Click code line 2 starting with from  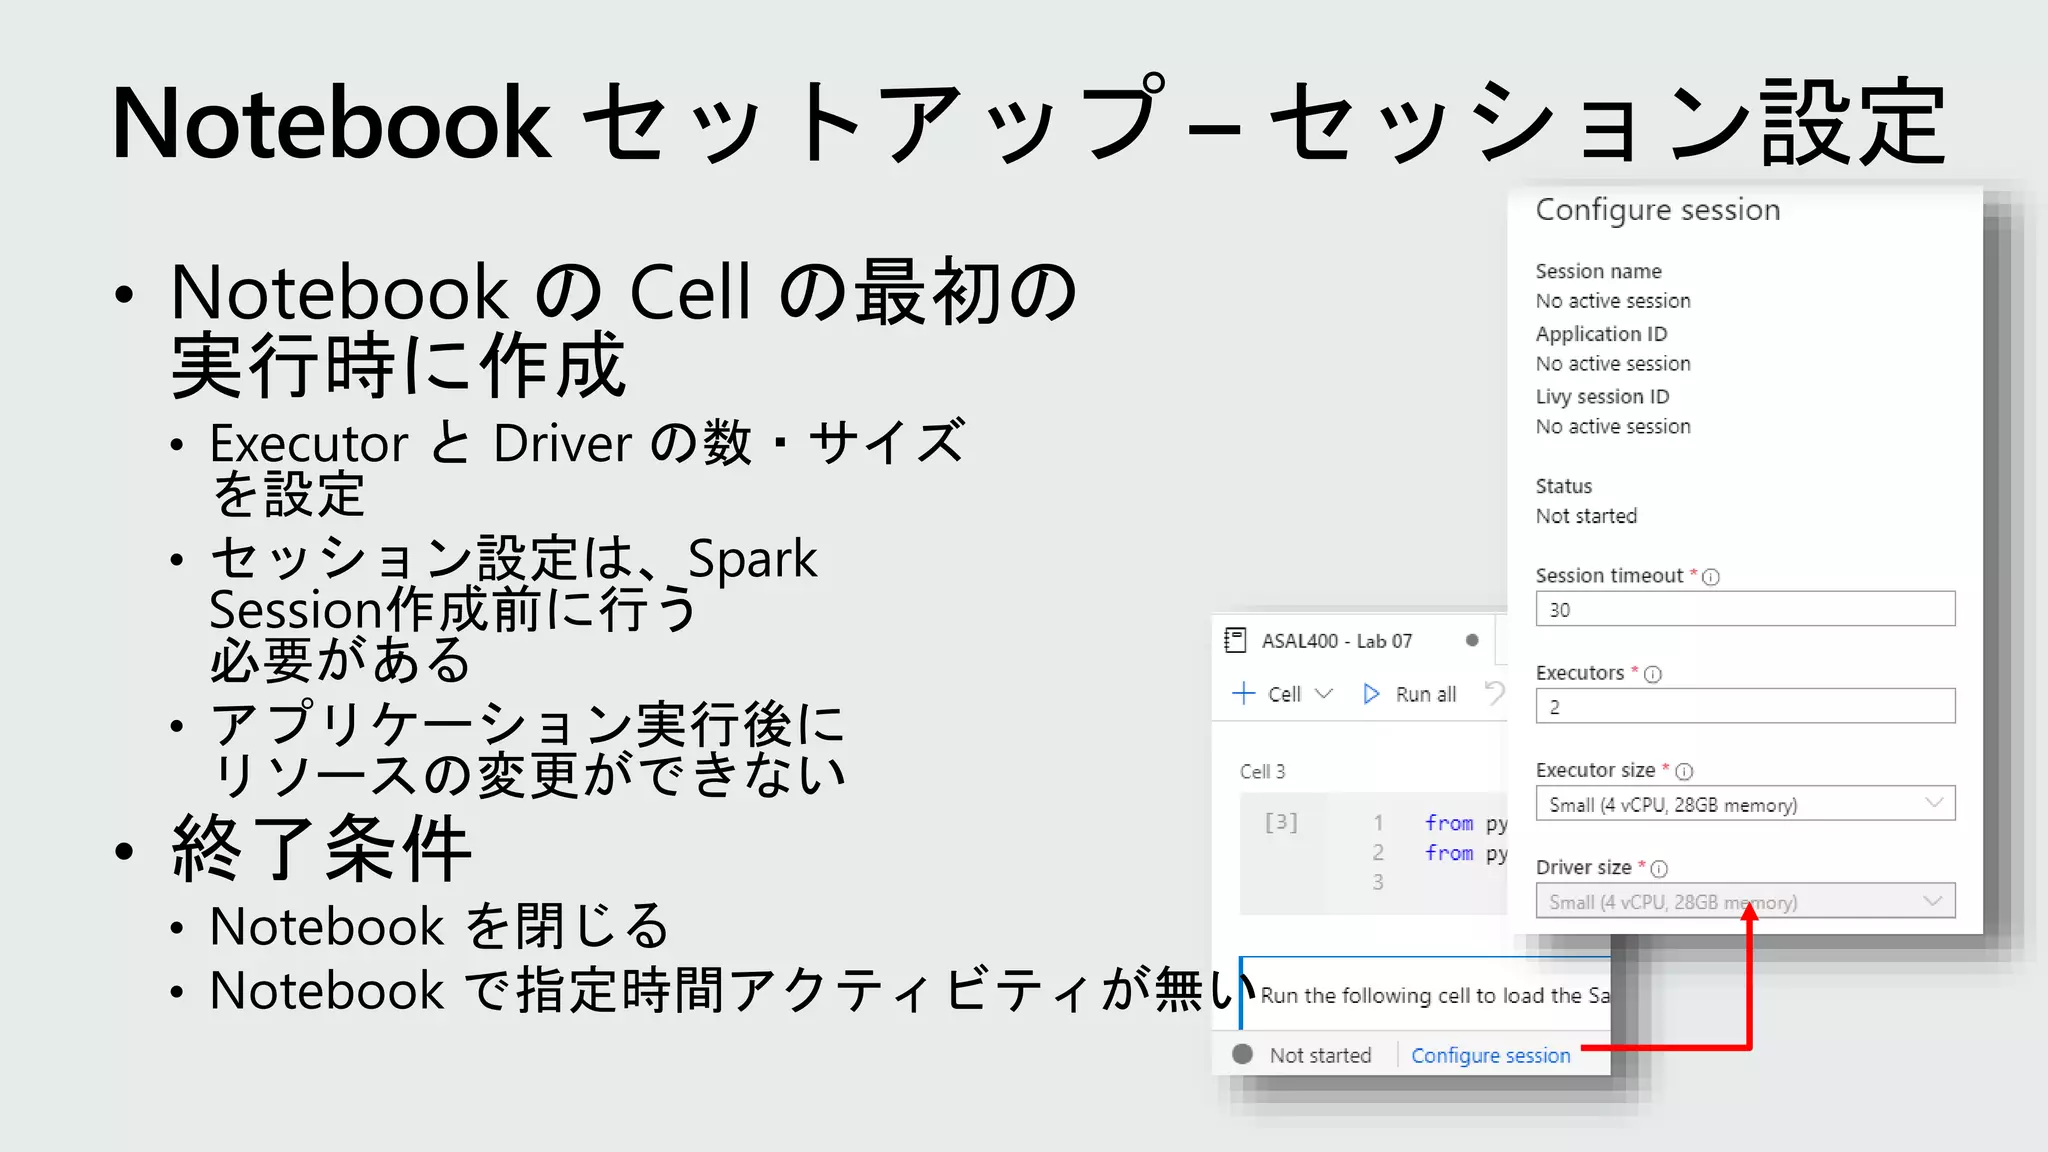(x=1465, y=853)
